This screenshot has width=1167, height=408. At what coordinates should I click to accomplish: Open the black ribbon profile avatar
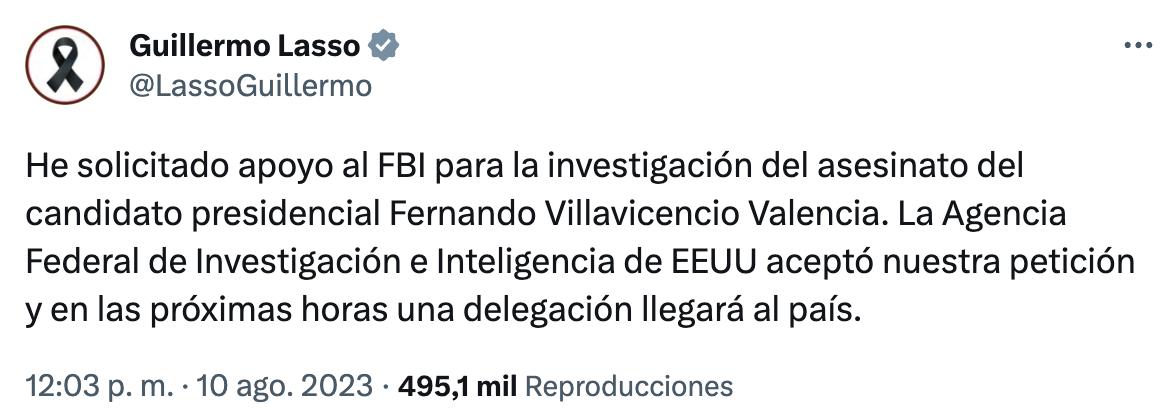(65, 65)
